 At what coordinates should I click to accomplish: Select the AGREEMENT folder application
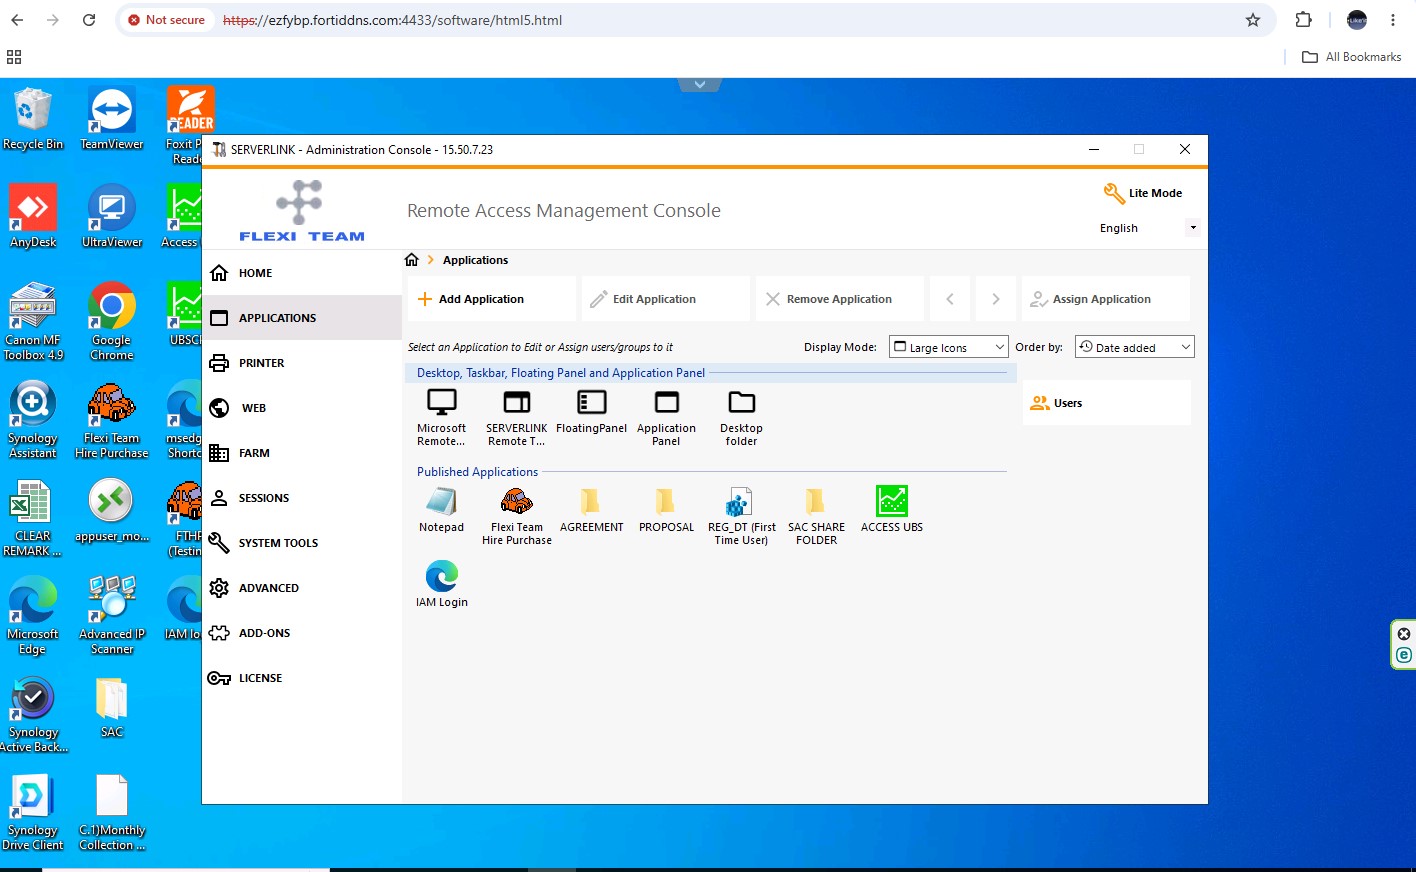pyautogui.click(x=591, y=510)
